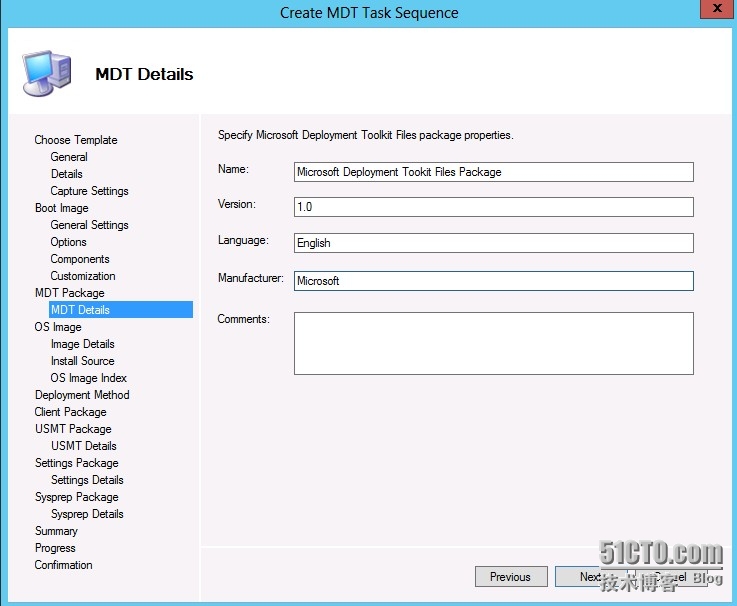
Task: Click the 'Create MDT Task Sequence' title bar
Action: click(369, 13)
